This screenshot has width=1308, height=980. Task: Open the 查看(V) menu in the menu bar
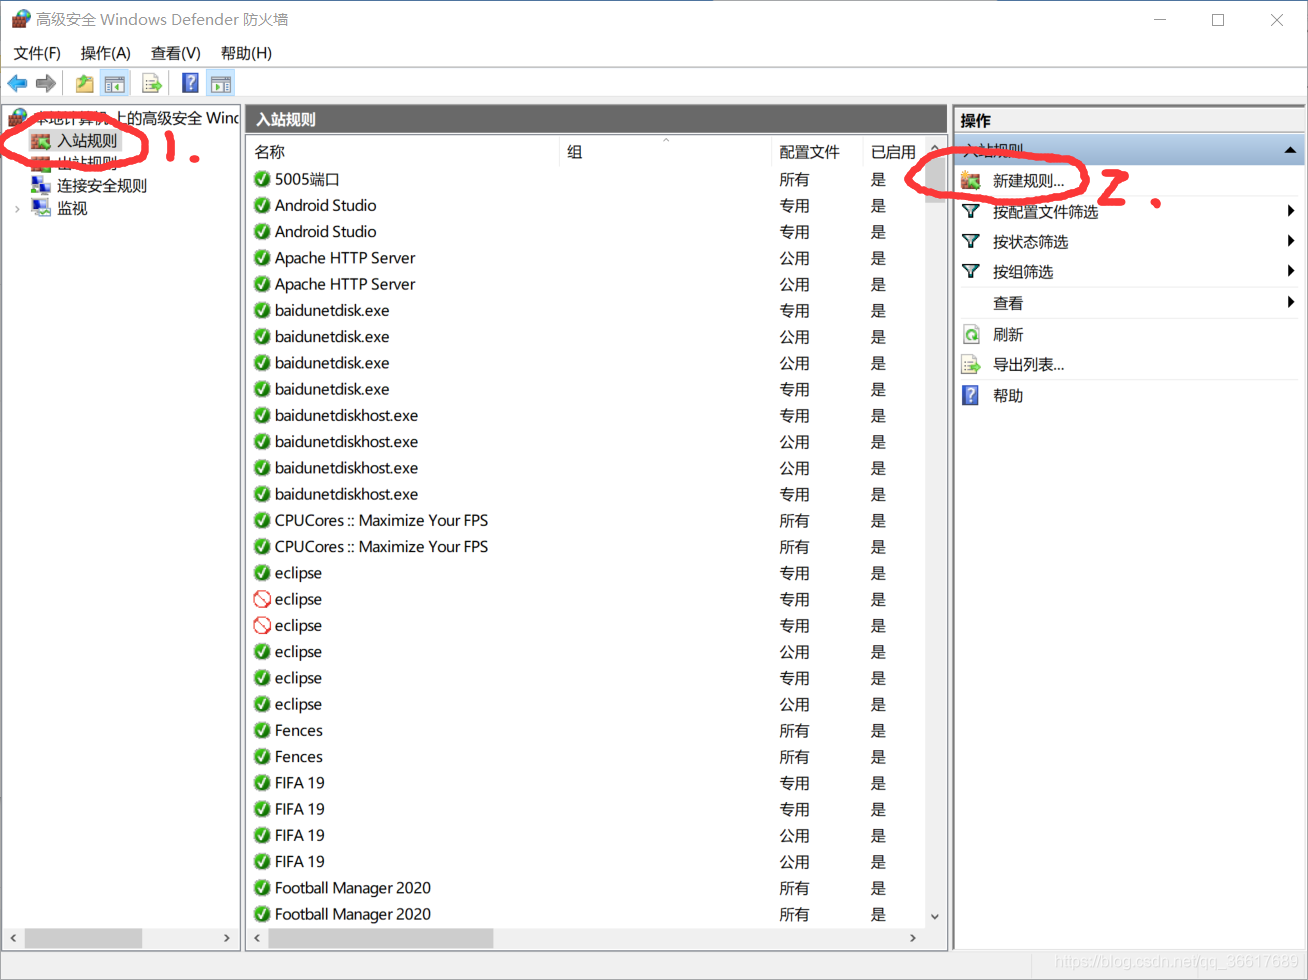[176, 53]
